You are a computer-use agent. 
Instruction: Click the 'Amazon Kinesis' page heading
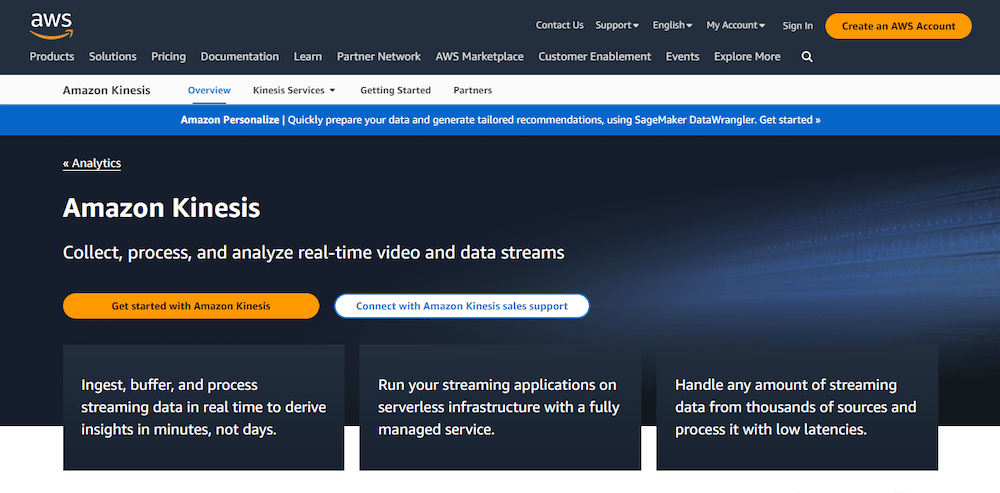[161, 209]
